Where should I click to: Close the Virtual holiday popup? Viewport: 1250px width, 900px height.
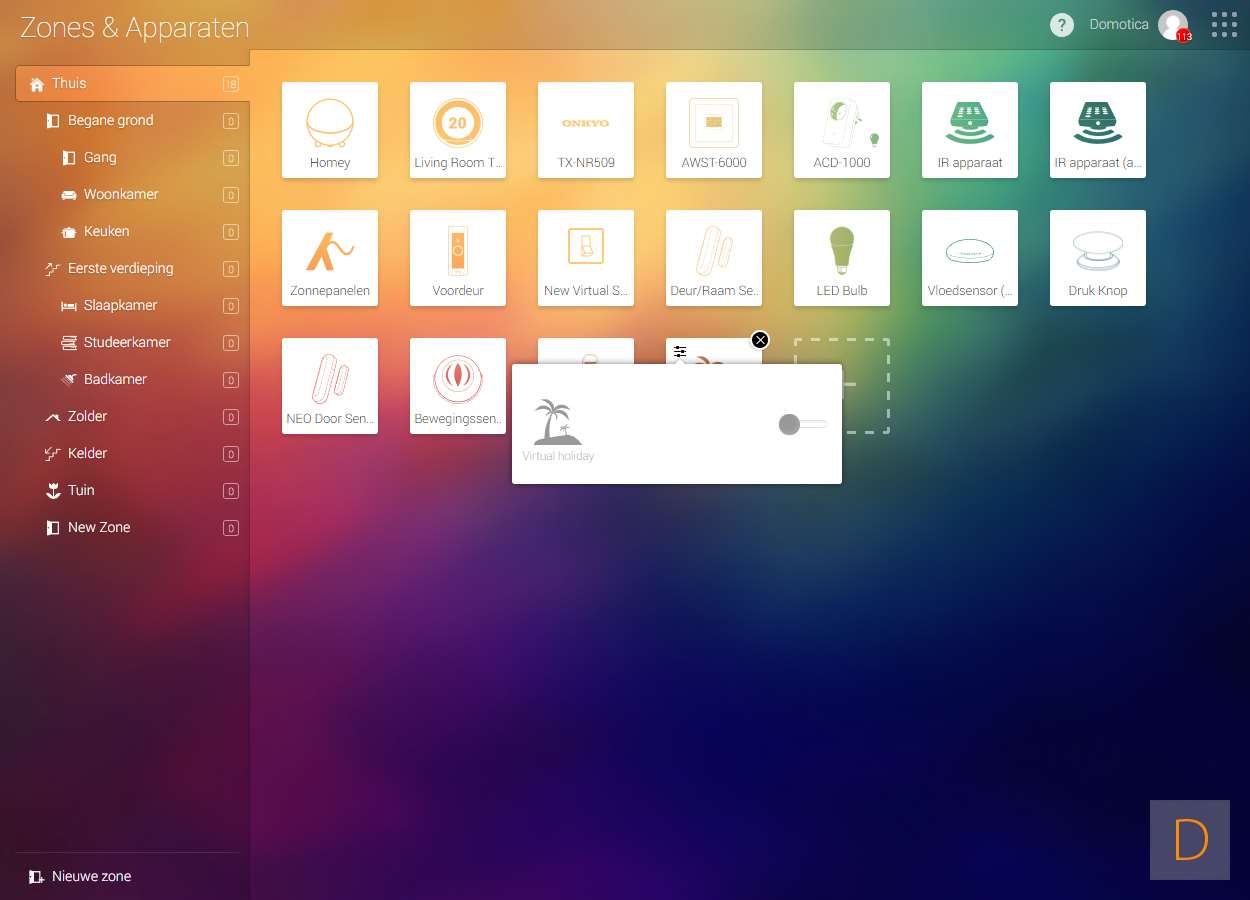coord(760,340)
